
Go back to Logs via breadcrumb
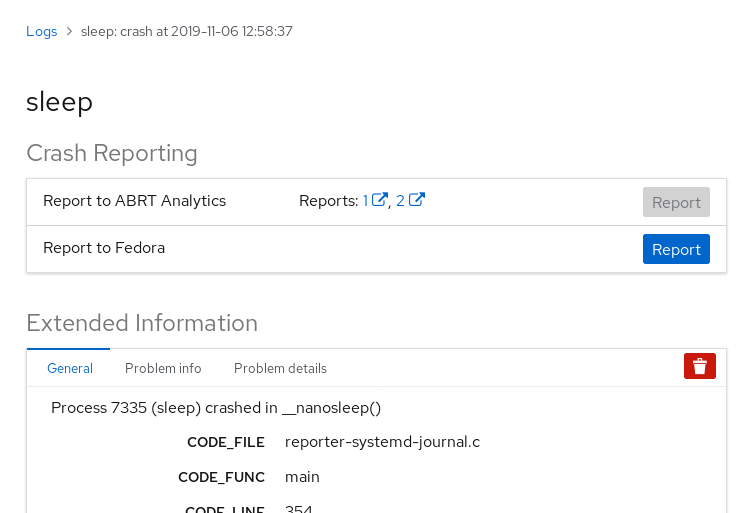click(x=41, y=32)
